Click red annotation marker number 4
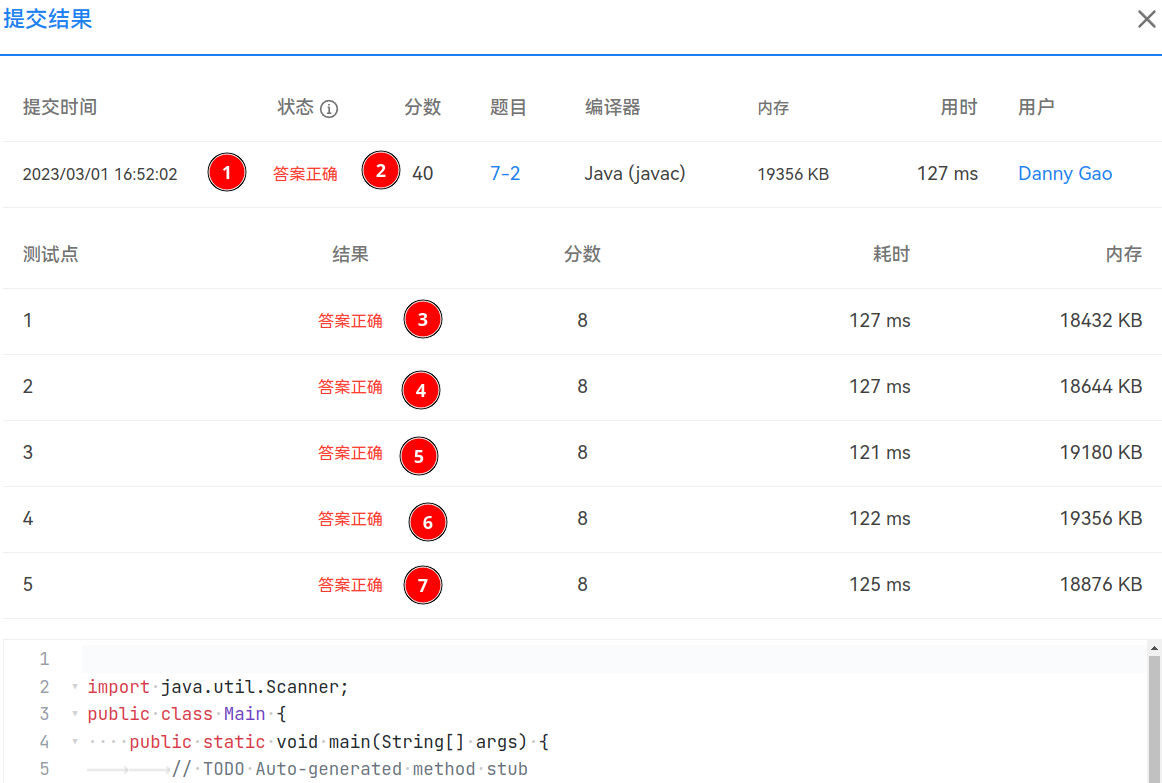This screenshot has width=1162, height=783. pos(420,390)
